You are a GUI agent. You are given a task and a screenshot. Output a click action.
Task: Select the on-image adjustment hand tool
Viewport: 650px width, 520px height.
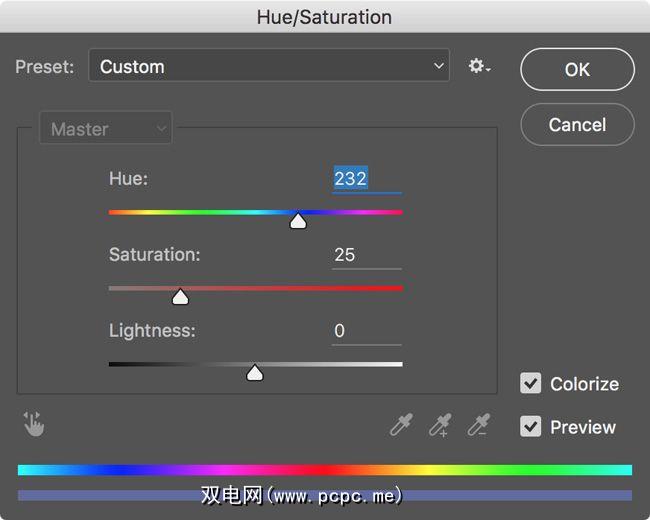click(x=34, y=425)
